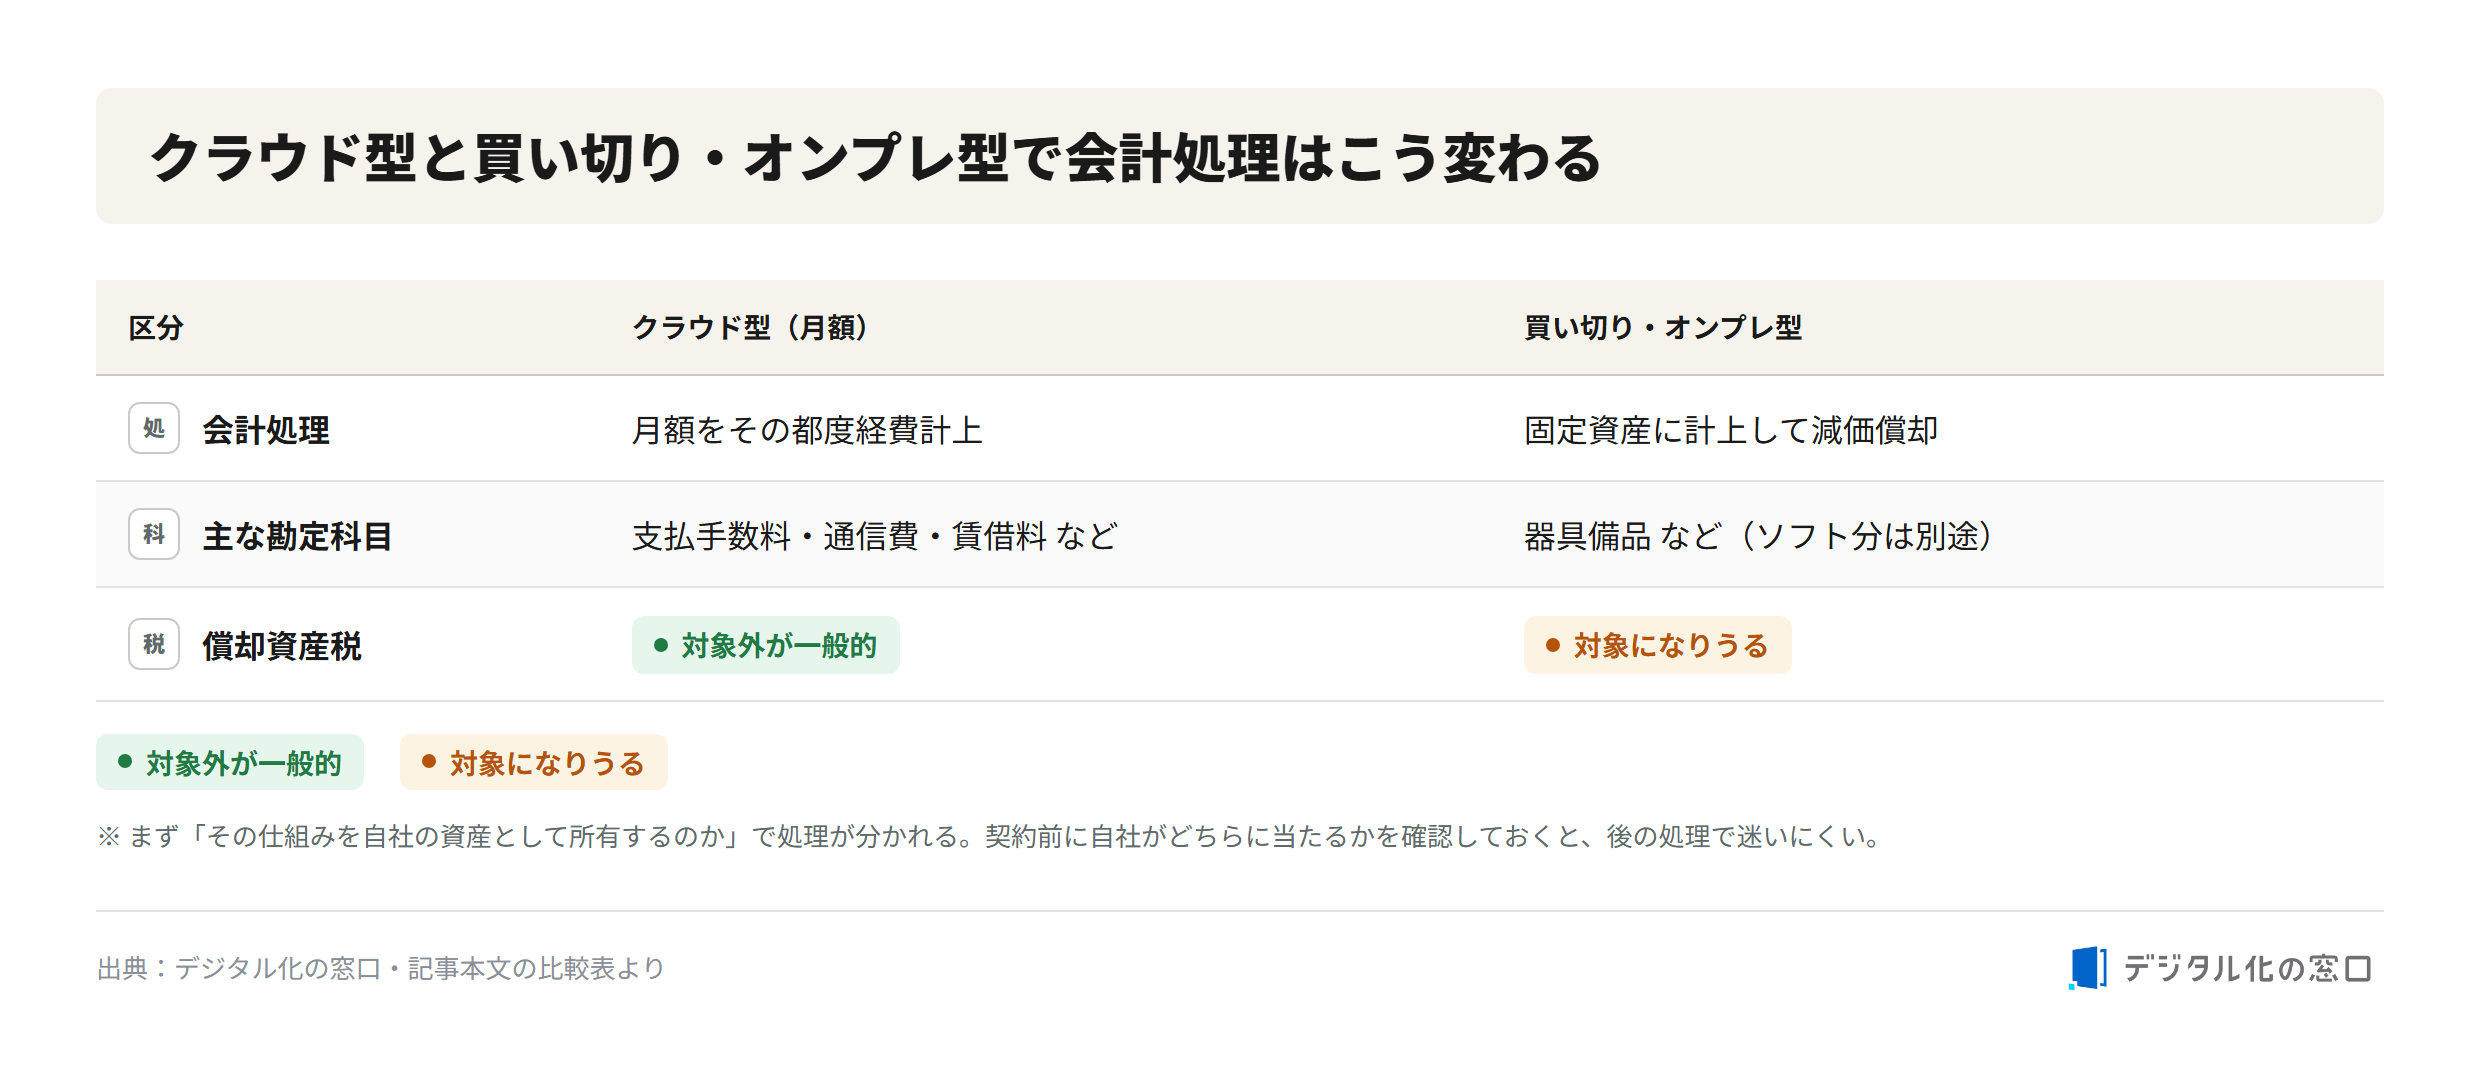Click the blue デジタル化の窓口 logo icon
The height and width of the screenshot is (1084, 2480).
[x=2088, y=968]
